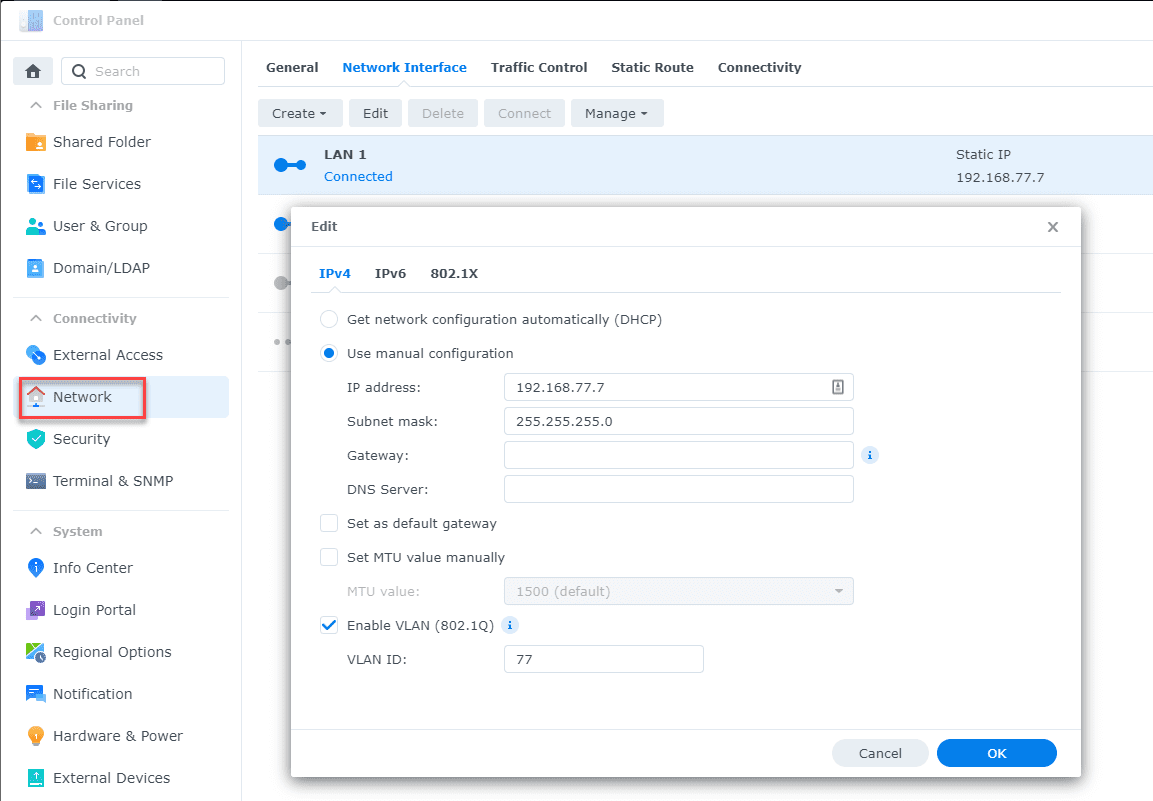The width and height of the screenshot is (1153, 801).
Task: Click the Edit toolbar button
Action: point(375,113)
